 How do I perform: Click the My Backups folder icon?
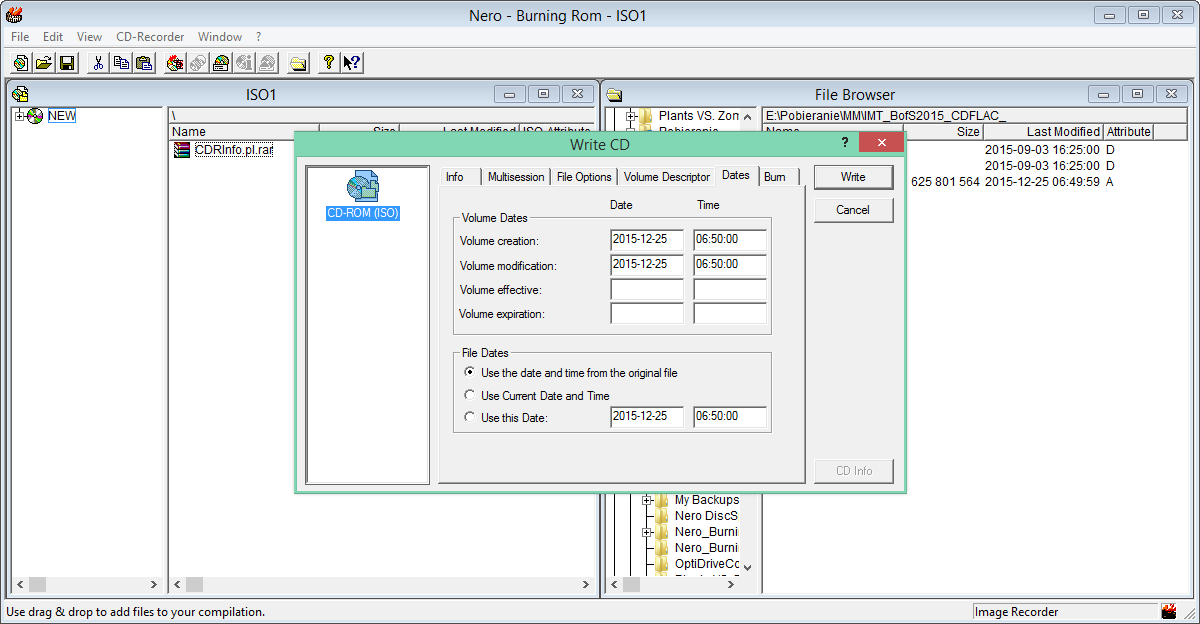pos(662,500)
